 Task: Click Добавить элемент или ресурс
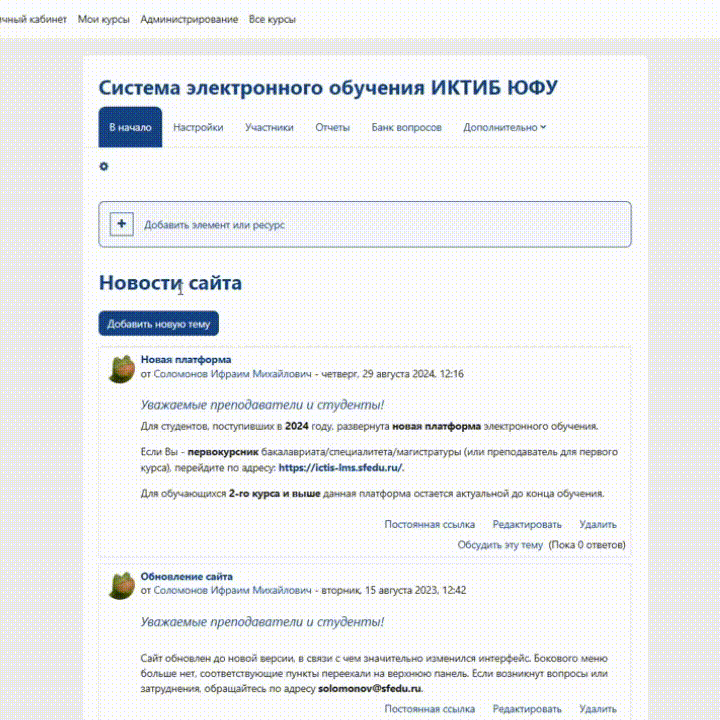tap(365, 225)
